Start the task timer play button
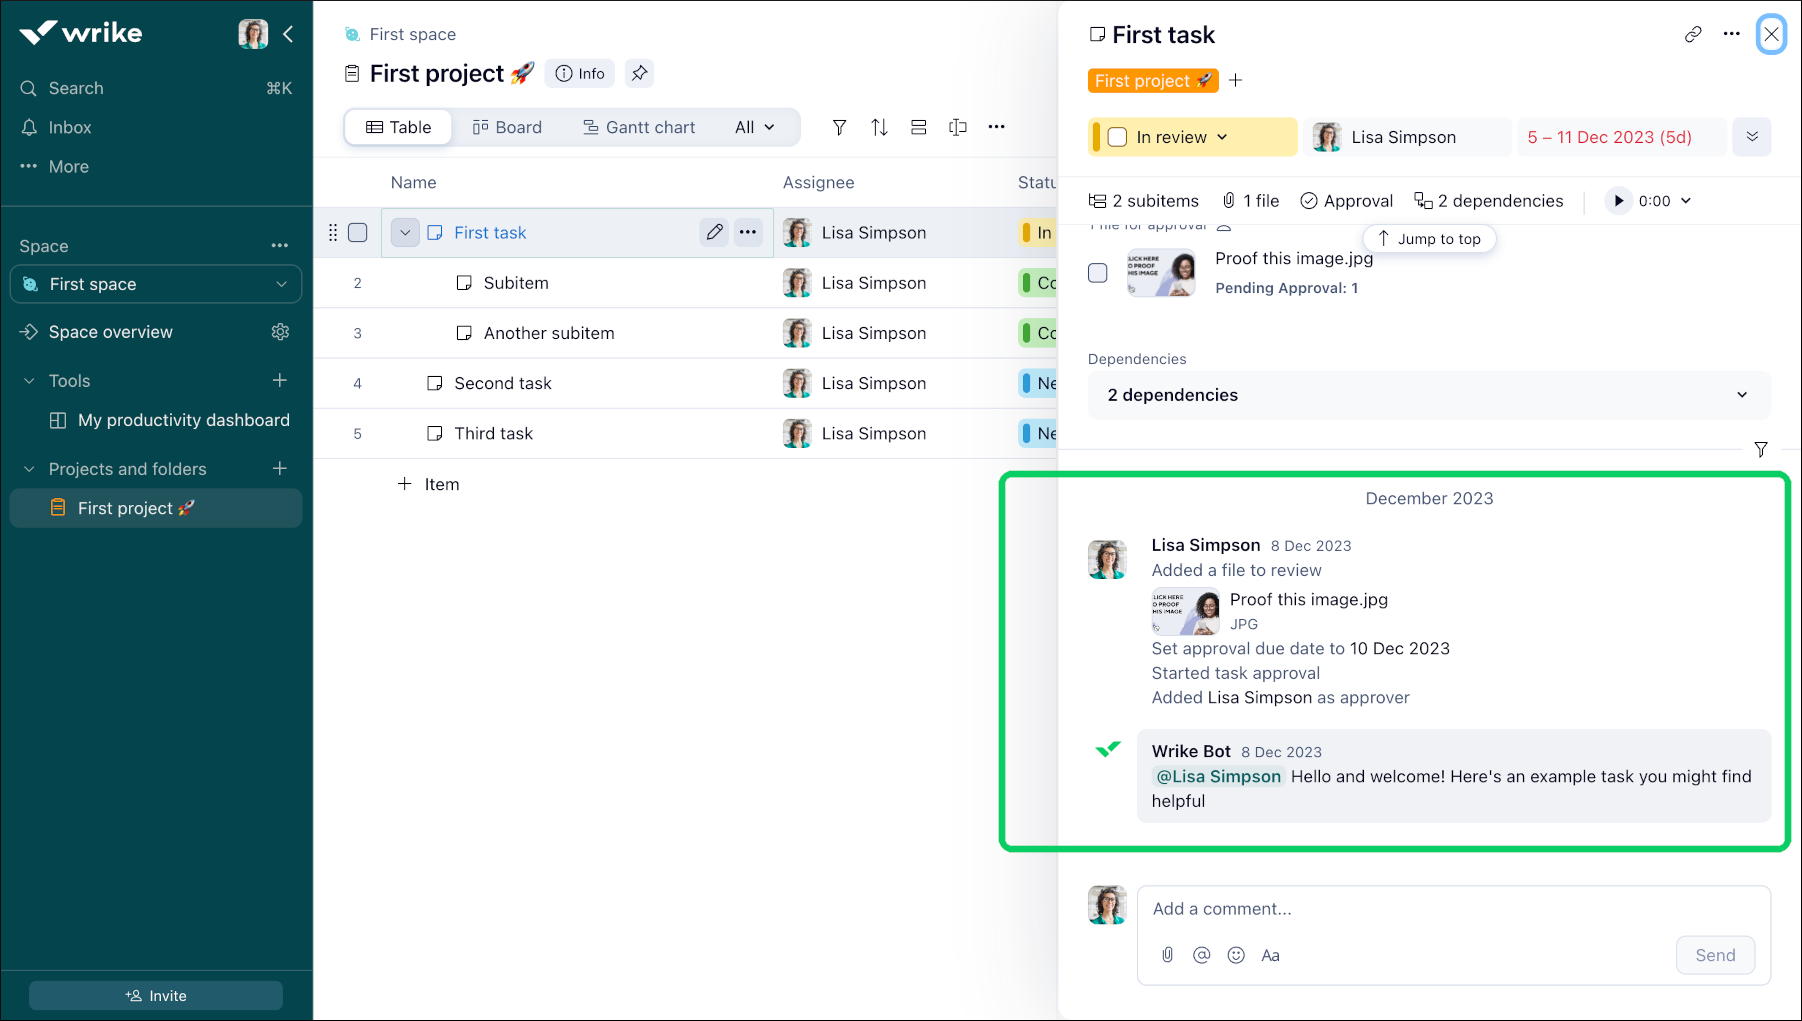Viewport: 1802px width, 1021px height. (x=1617, y=201)
